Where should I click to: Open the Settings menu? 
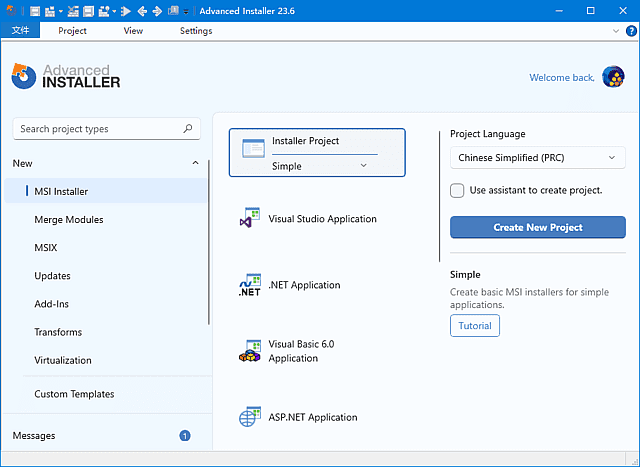(196, 31)
